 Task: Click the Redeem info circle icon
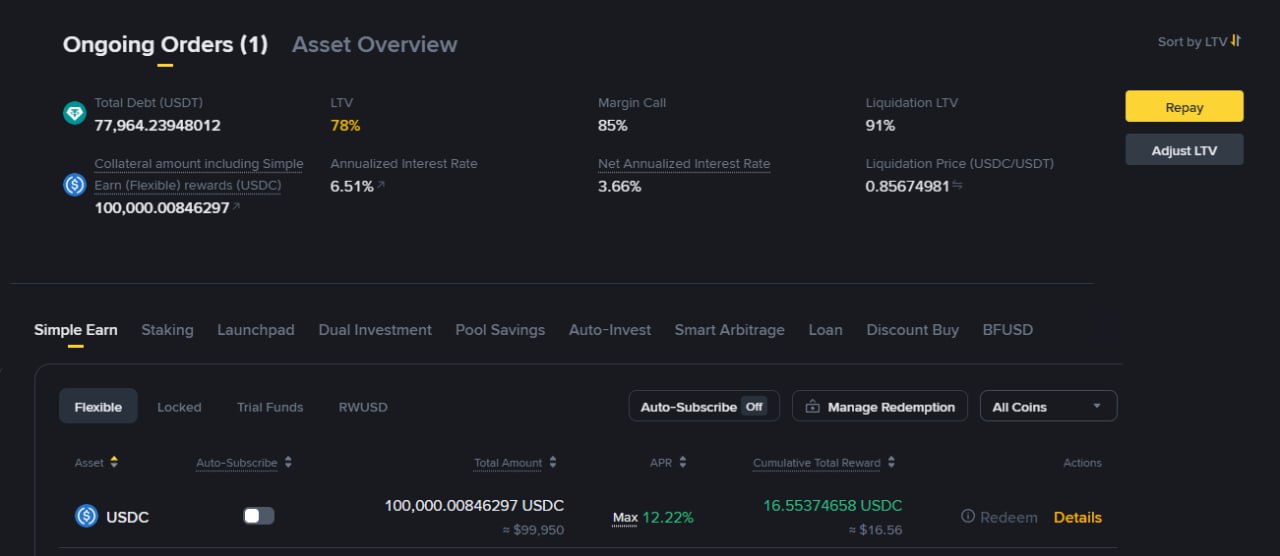point(968,517)
